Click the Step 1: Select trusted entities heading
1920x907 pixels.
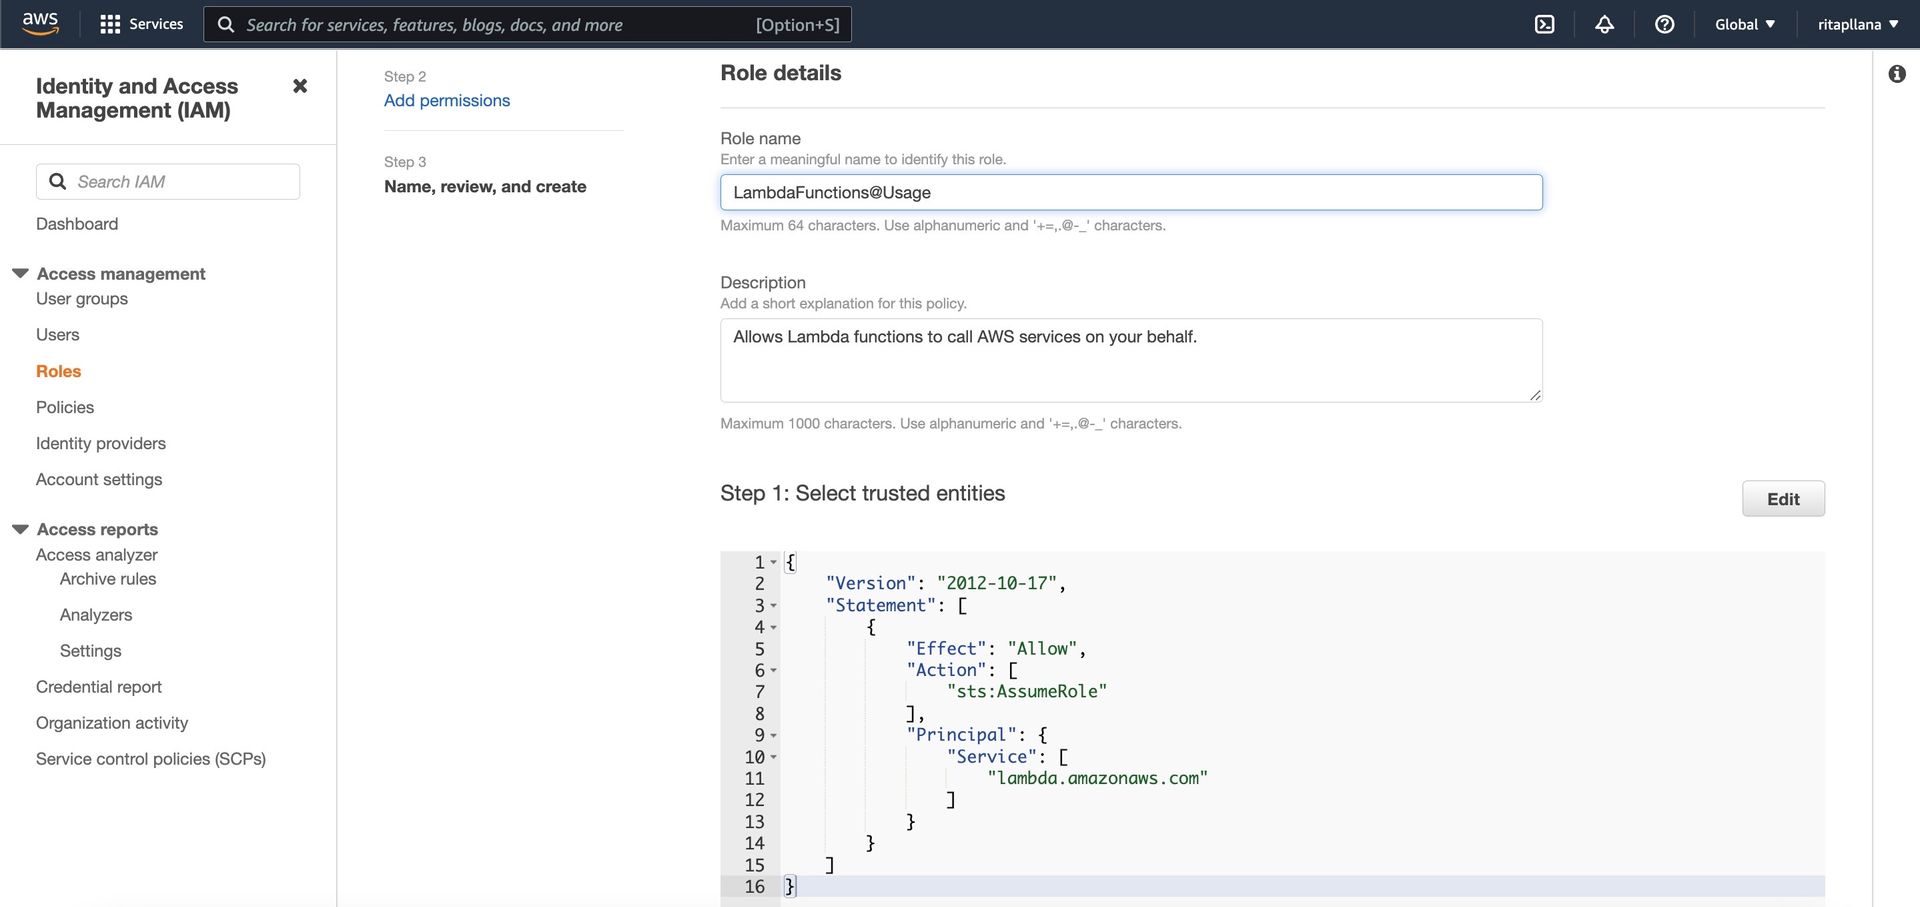click(862, 493)
